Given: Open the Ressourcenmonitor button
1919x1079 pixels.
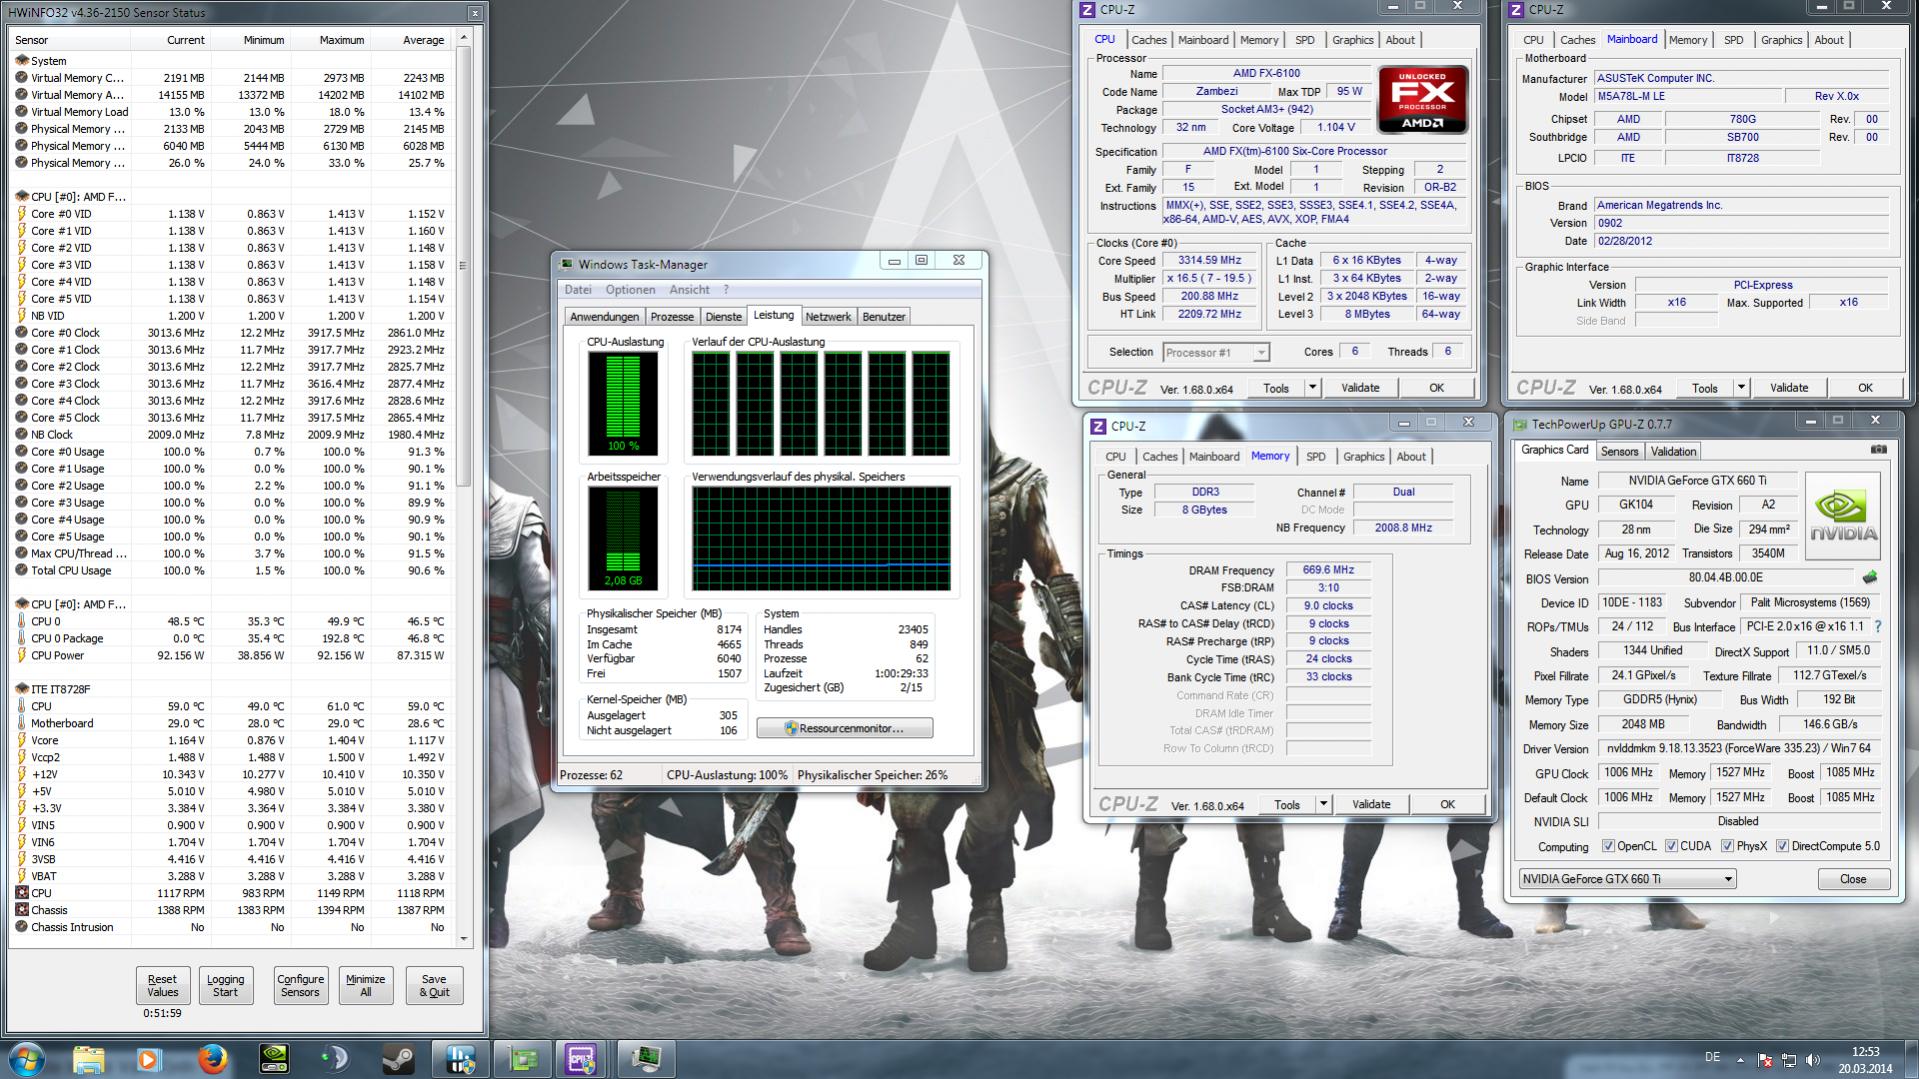Looking at the screenshot, I should [845, 728].
